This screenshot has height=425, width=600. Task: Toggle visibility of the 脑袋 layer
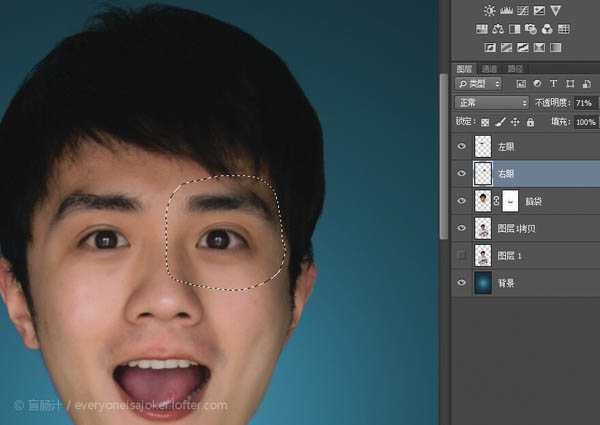coord(461,201)
